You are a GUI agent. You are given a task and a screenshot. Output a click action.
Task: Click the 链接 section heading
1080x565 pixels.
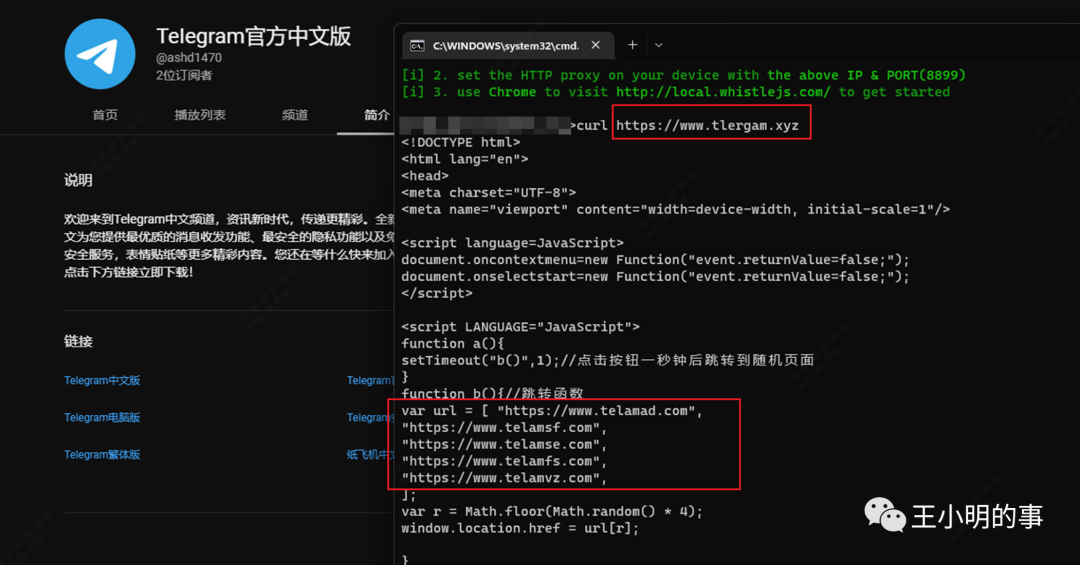(78, 342)
